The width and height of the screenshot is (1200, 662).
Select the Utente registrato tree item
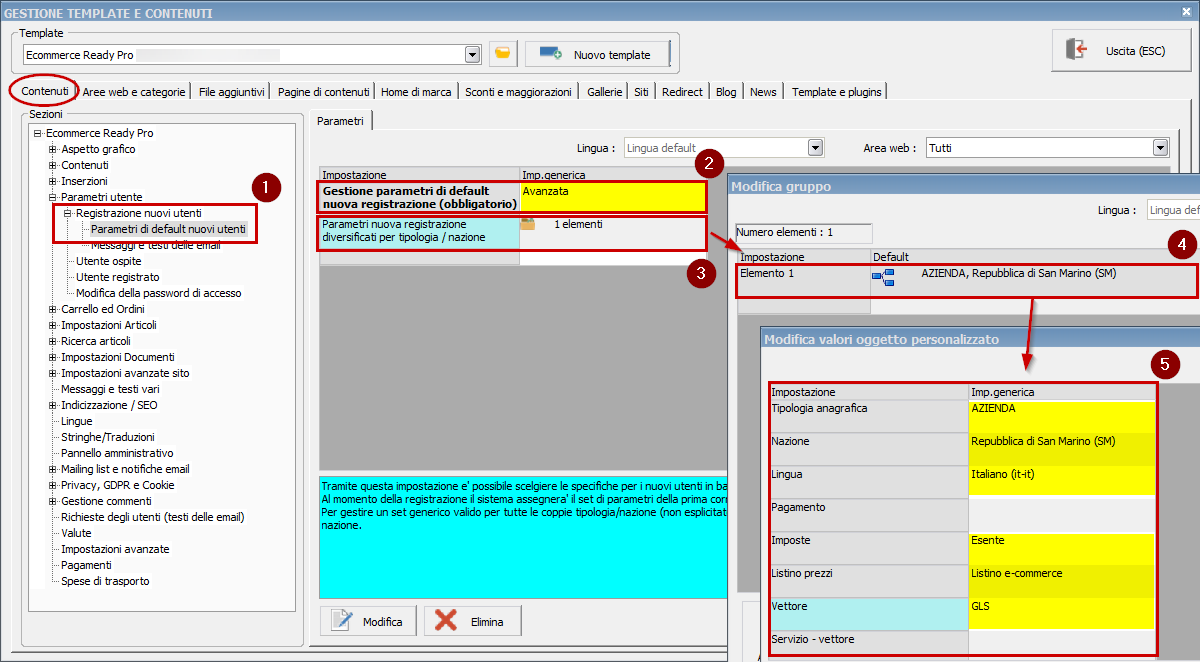(118, 277)
